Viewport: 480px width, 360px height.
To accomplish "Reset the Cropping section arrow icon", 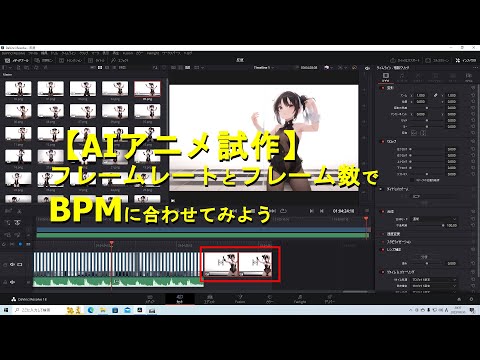I will [473, 141].
